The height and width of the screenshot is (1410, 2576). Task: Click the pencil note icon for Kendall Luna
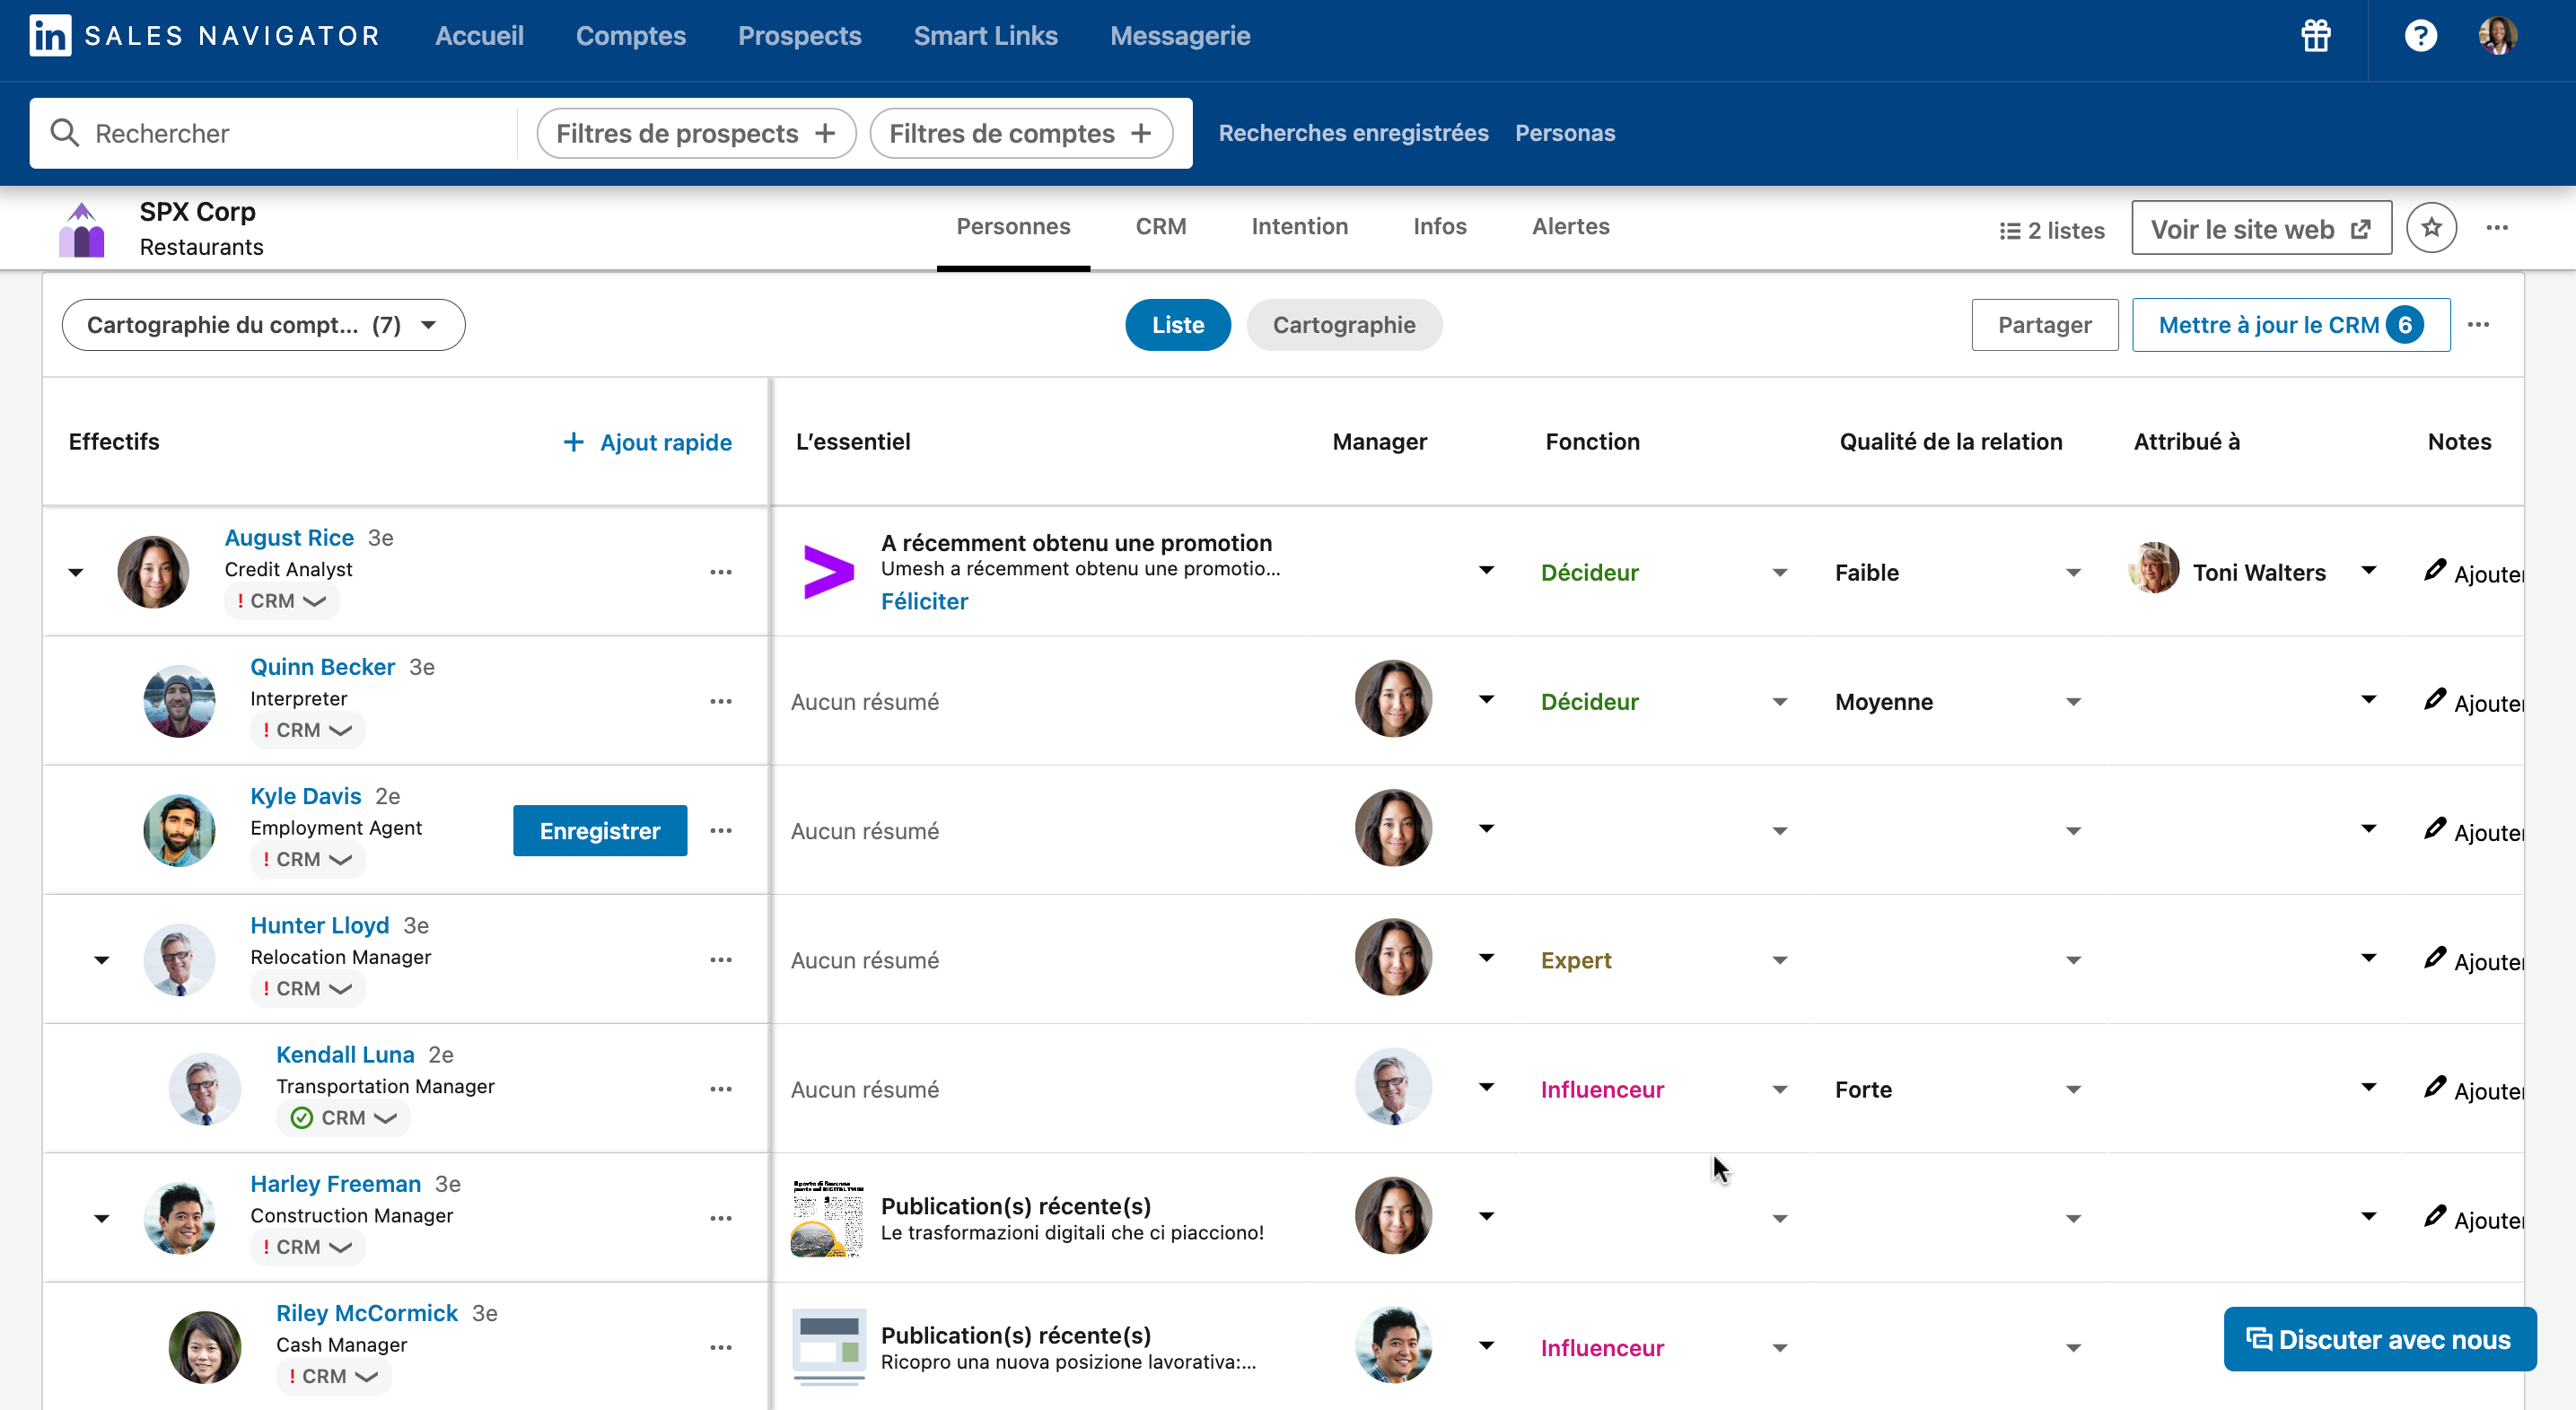(2435, 1087)
